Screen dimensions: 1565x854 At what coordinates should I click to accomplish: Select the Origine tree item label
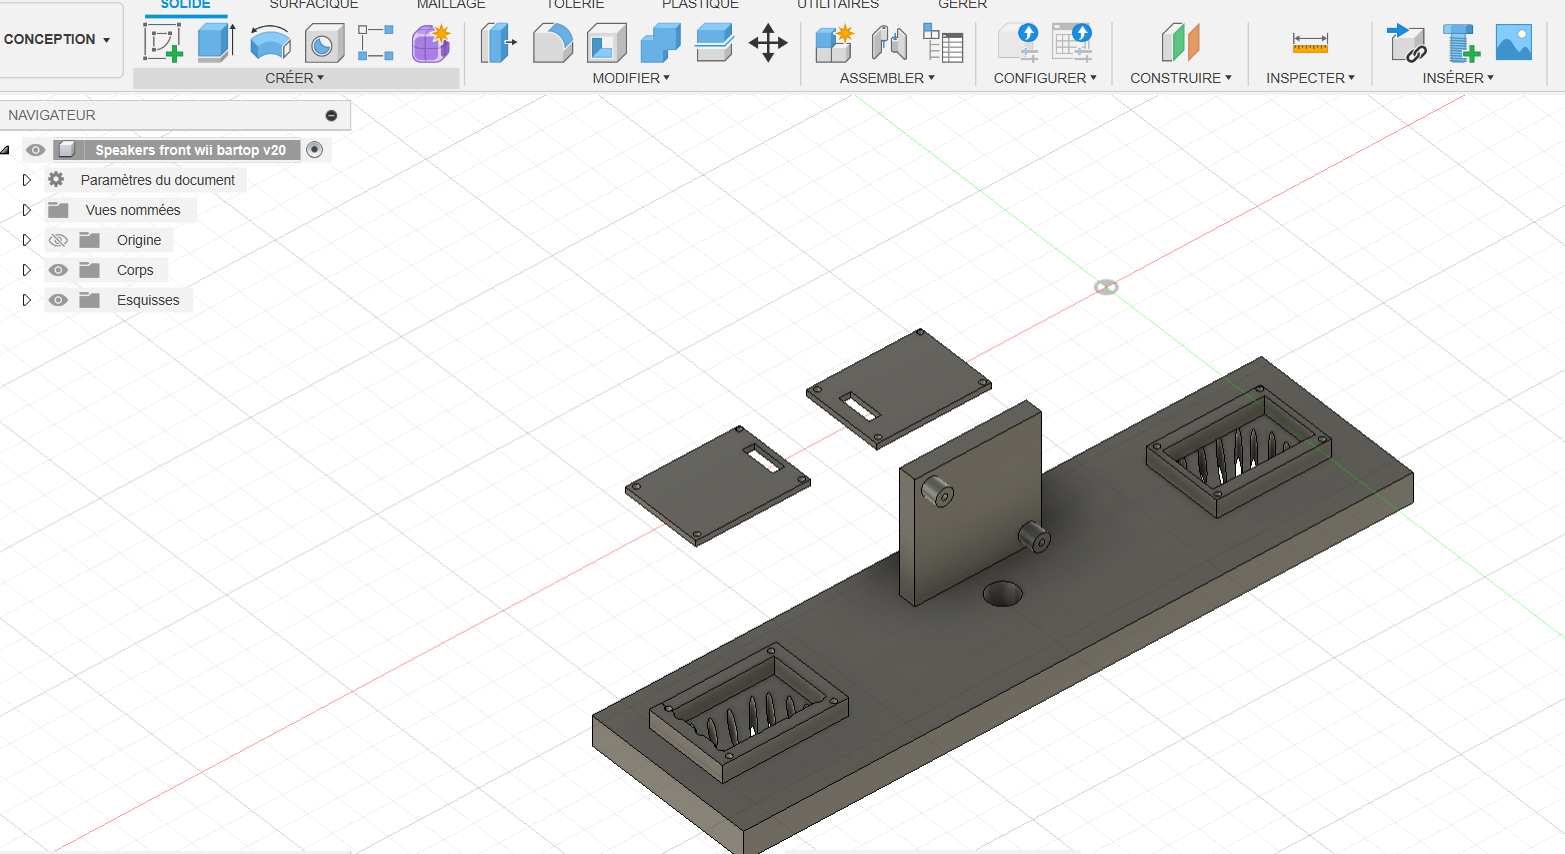[x=139, y=240]
